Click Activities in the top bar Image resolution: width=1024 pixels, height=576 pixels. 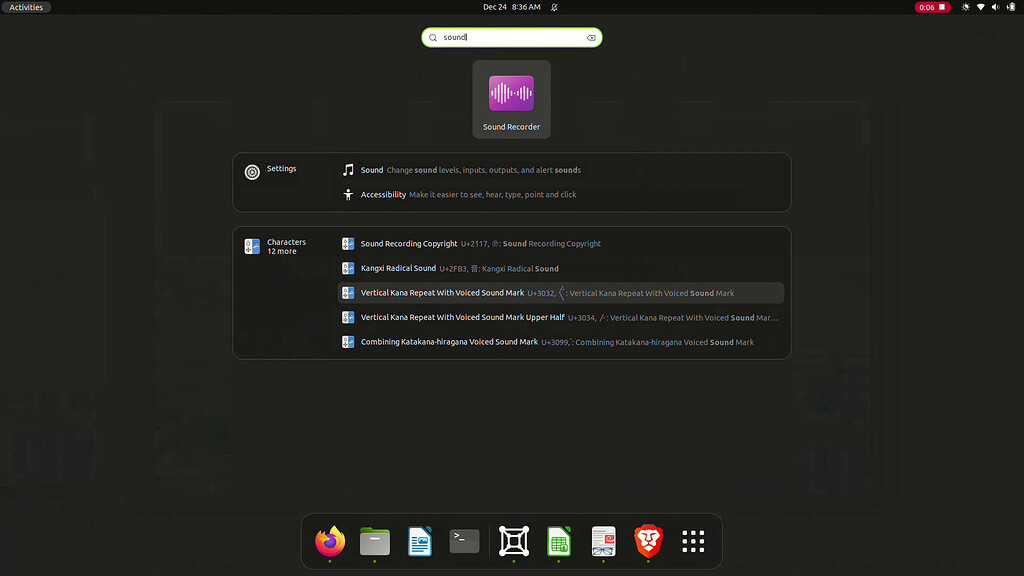(x=27, y=7)
